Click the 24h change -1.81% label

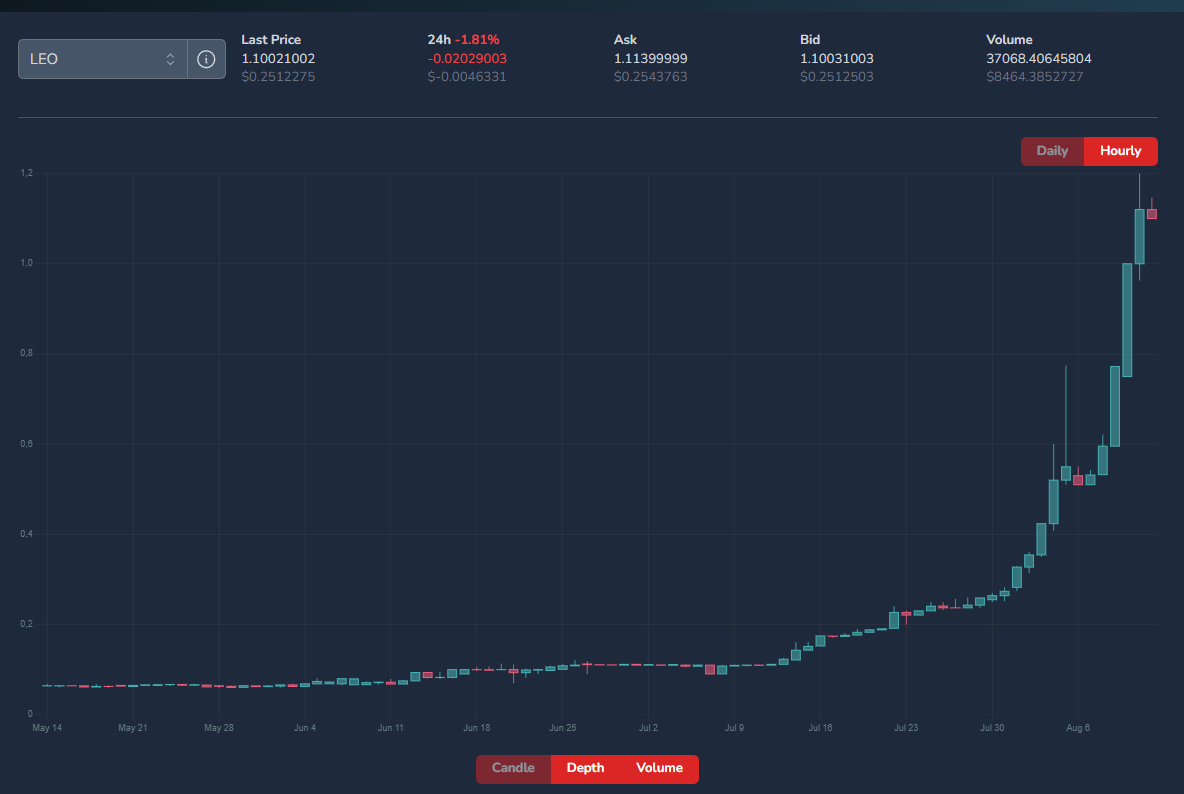(476, 39)
